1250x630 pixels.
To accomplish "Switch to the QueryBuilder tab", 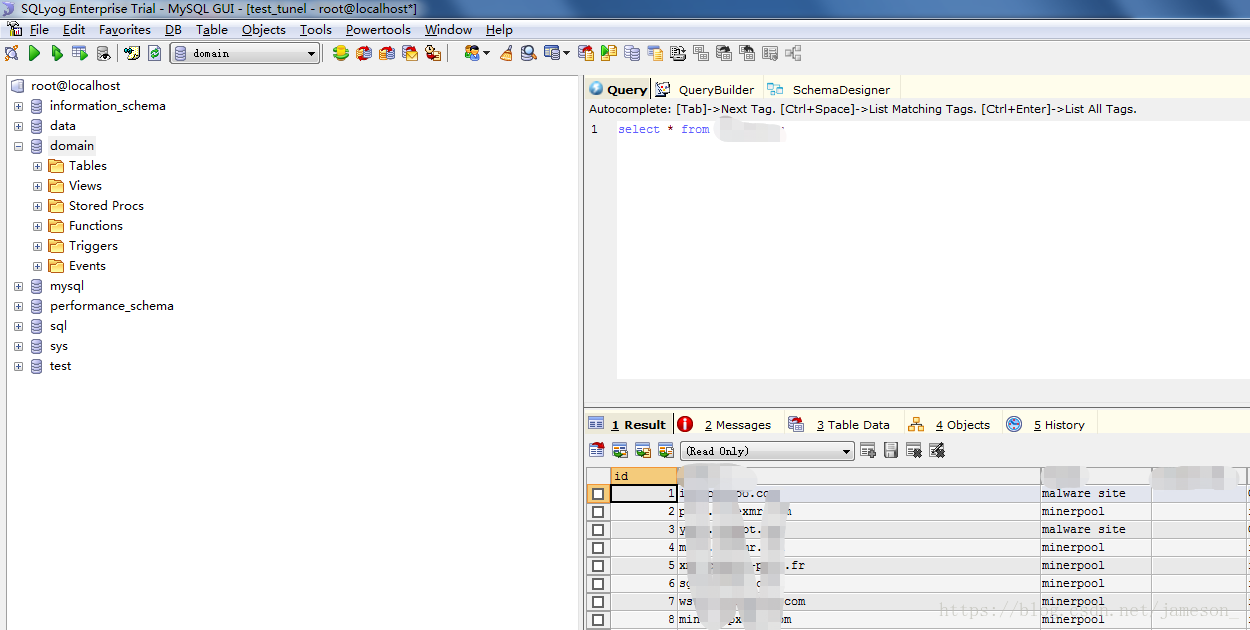I will coord(706,90).
